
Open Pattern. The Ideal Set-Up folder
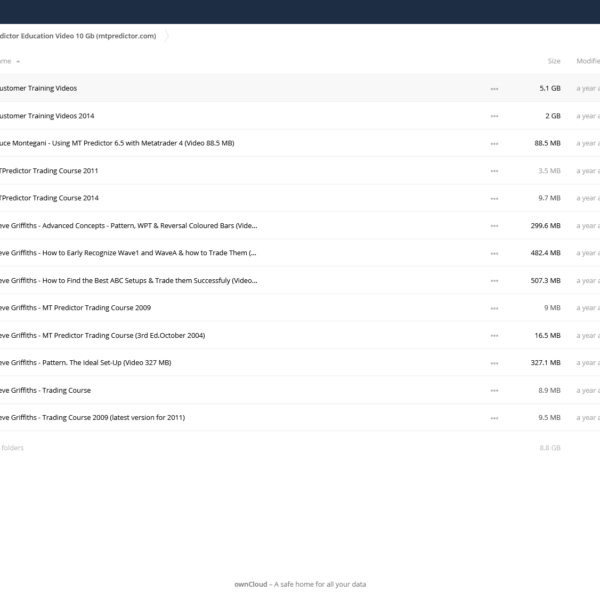[86, 362]
